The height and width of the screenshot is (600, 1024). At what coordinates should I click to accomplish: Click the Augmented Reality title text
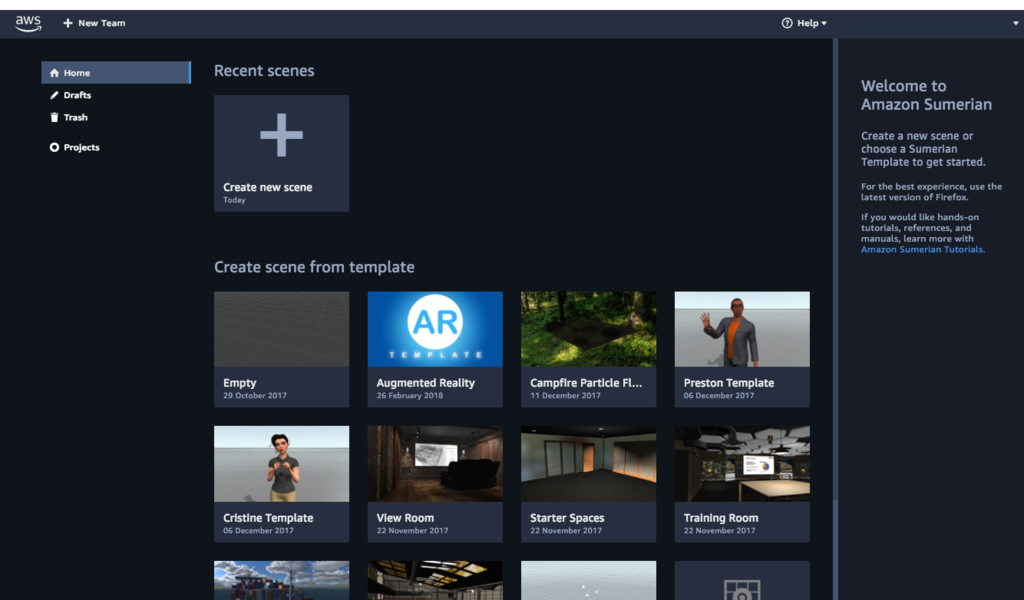426,383
